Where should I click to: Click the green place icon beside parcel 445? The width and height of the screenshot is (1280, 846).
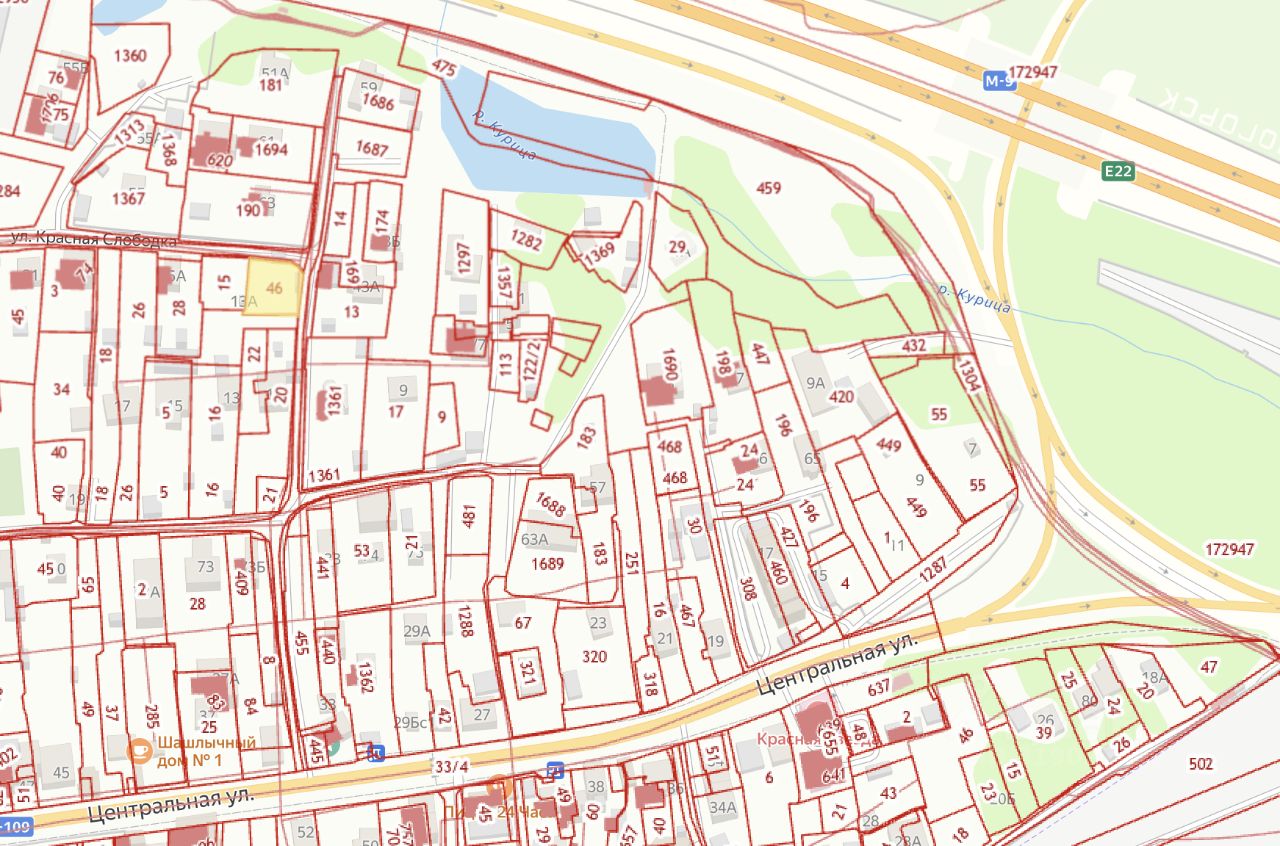(333, 744)
